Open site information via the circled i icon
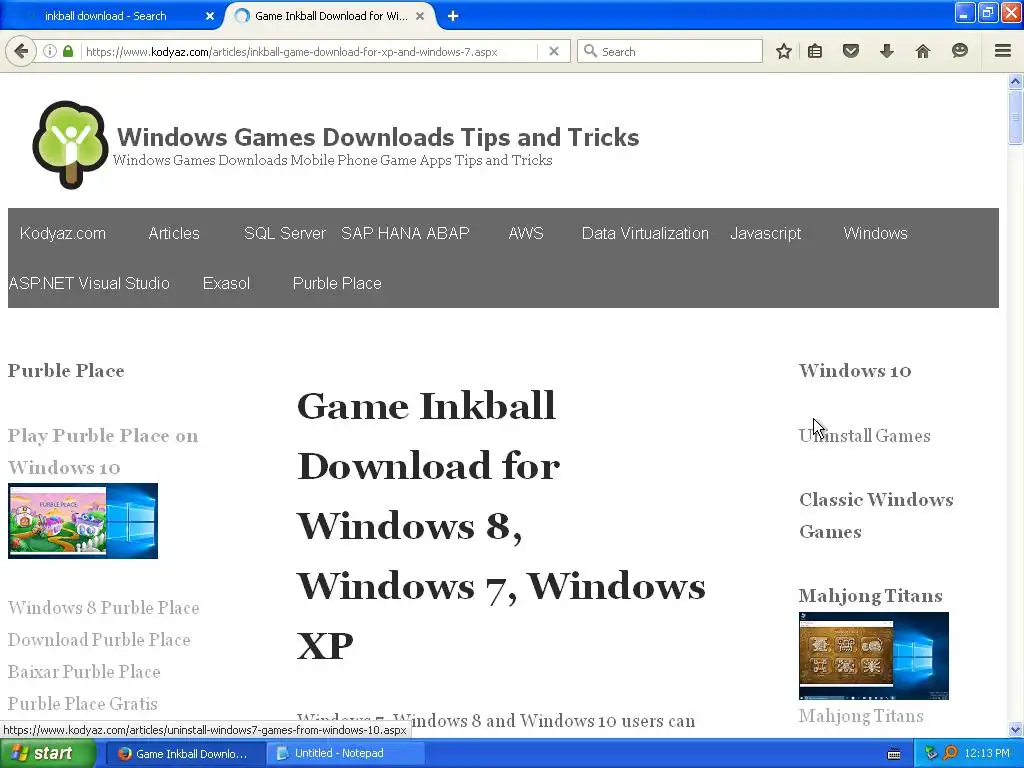Image resolution: width=1024 pixels, height=768 pixels. [50, 51]
